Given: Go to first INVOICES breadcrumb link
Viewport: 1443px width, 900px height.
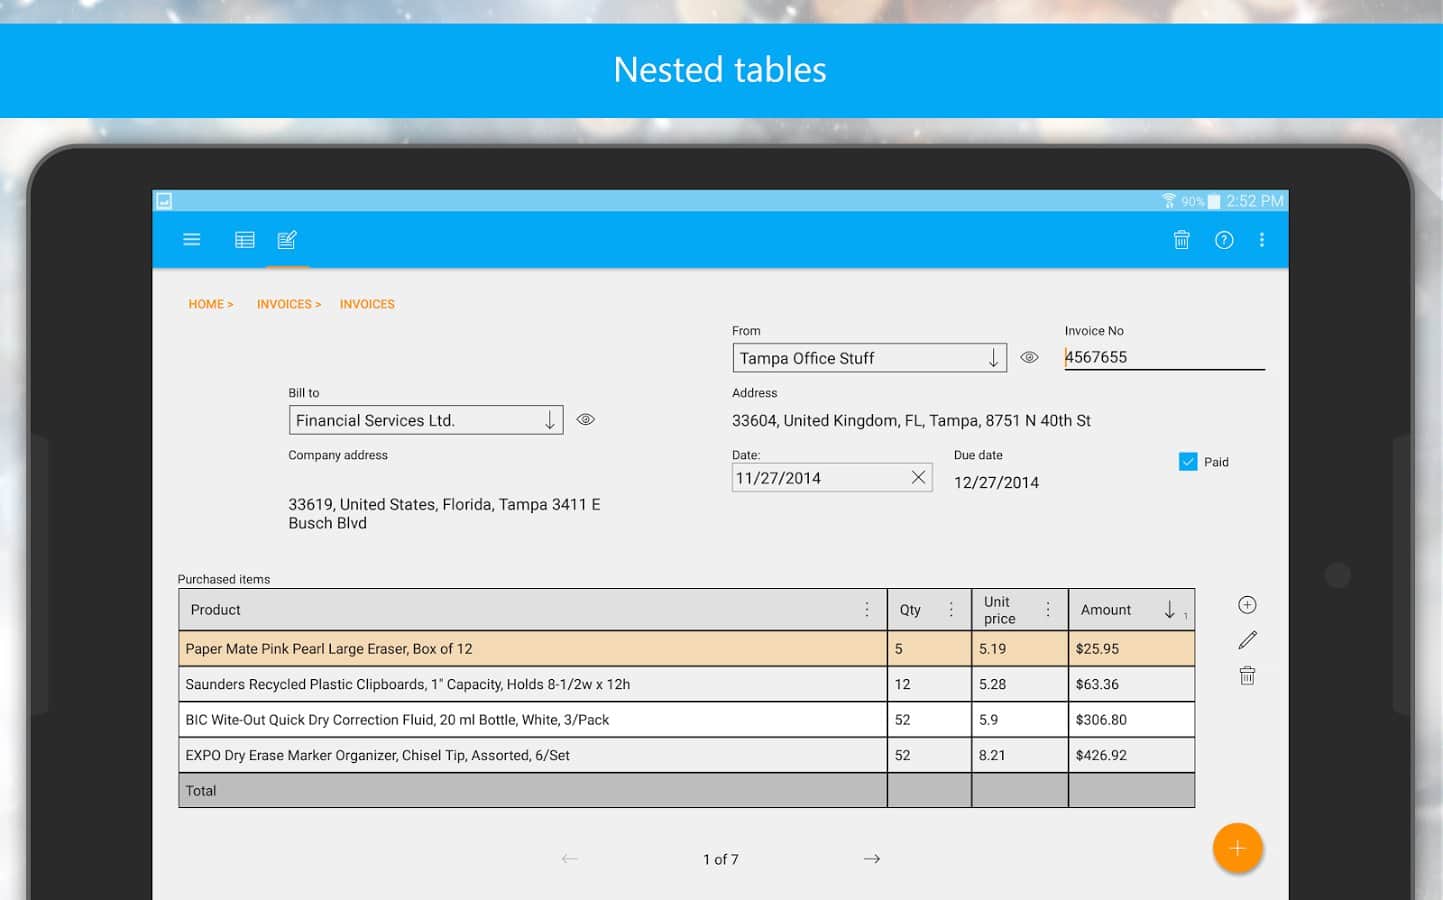Looking at the screenshot, I should (288, 304).
